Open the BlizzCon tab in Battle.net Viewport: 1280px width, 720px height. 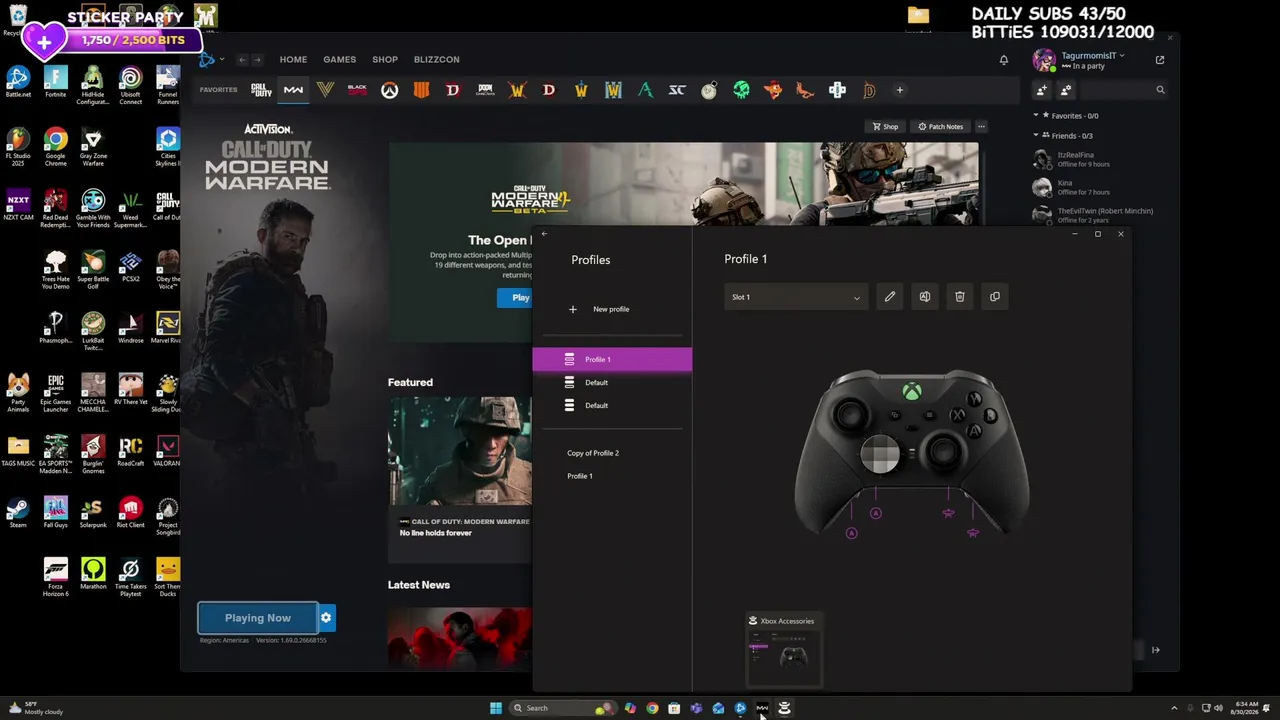pyautogui.click(x=437, y=60)
